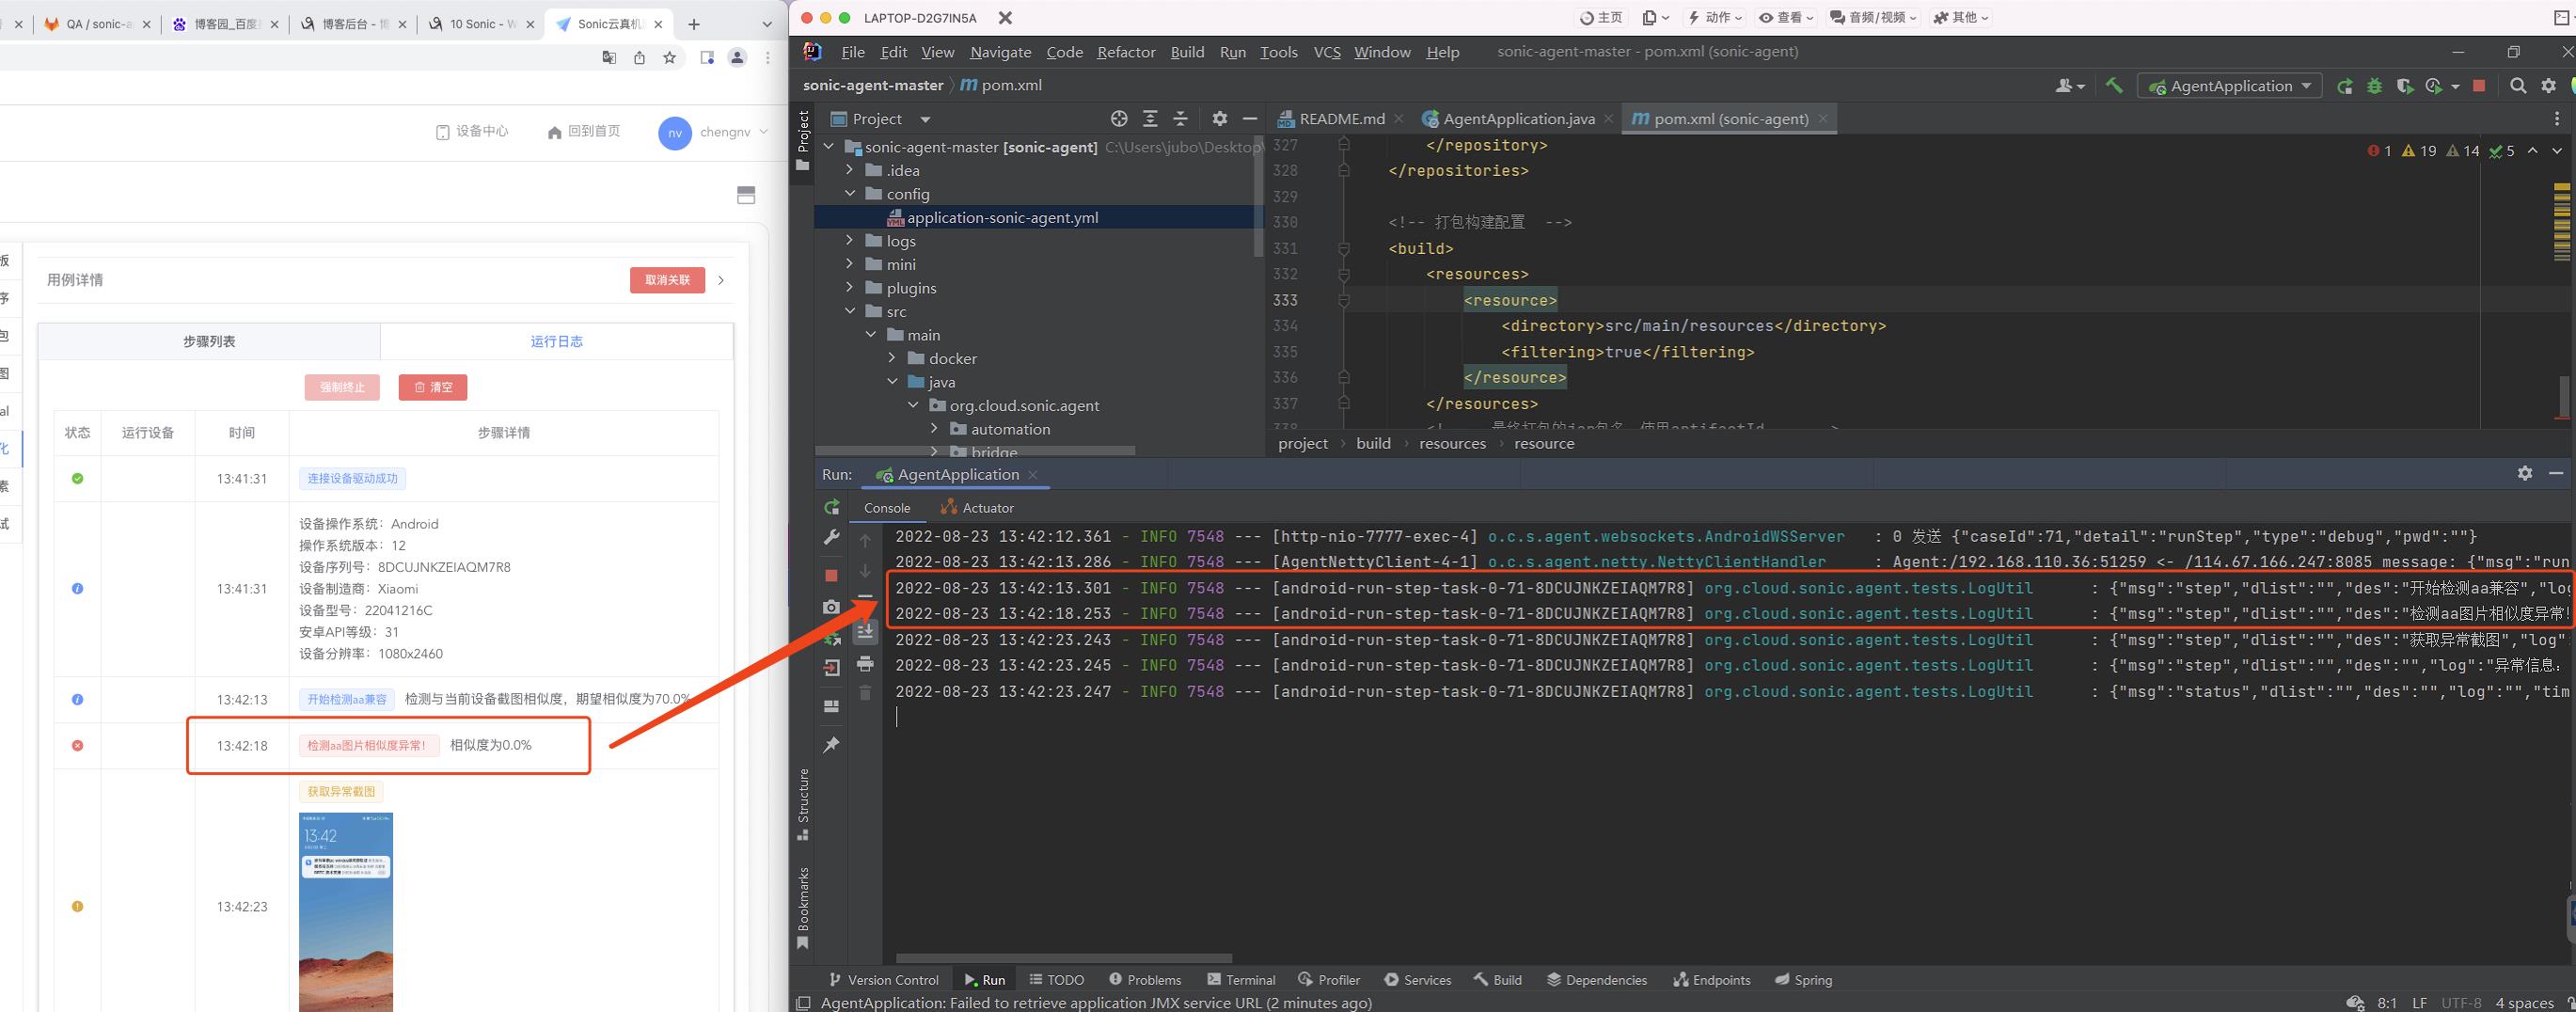This screenshot has width=2576, height=1012.
Task: Open the Refactor menu
Action: [x=1126, y=52]
